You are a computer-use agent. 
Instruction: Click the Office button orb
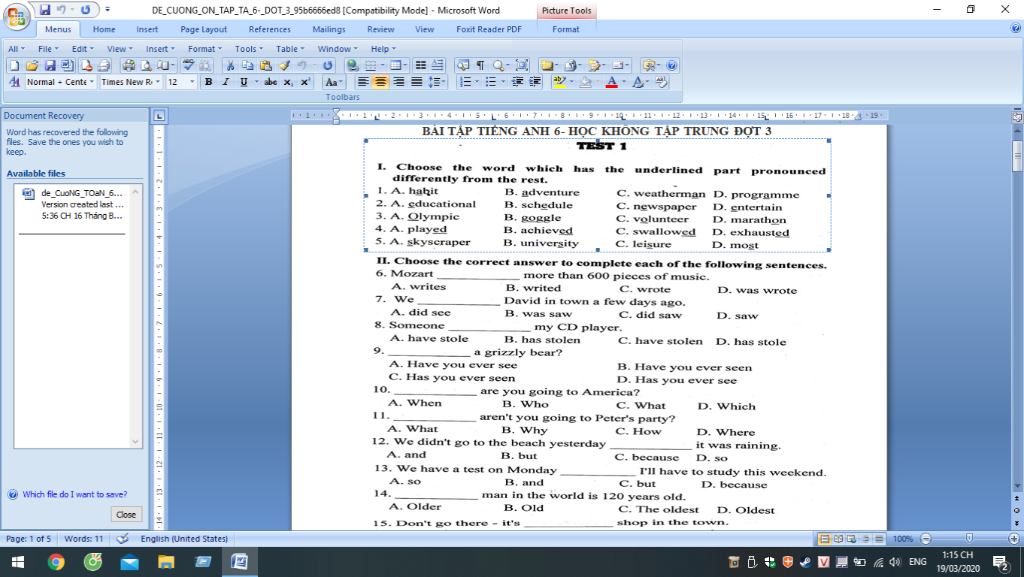(16, 16)
